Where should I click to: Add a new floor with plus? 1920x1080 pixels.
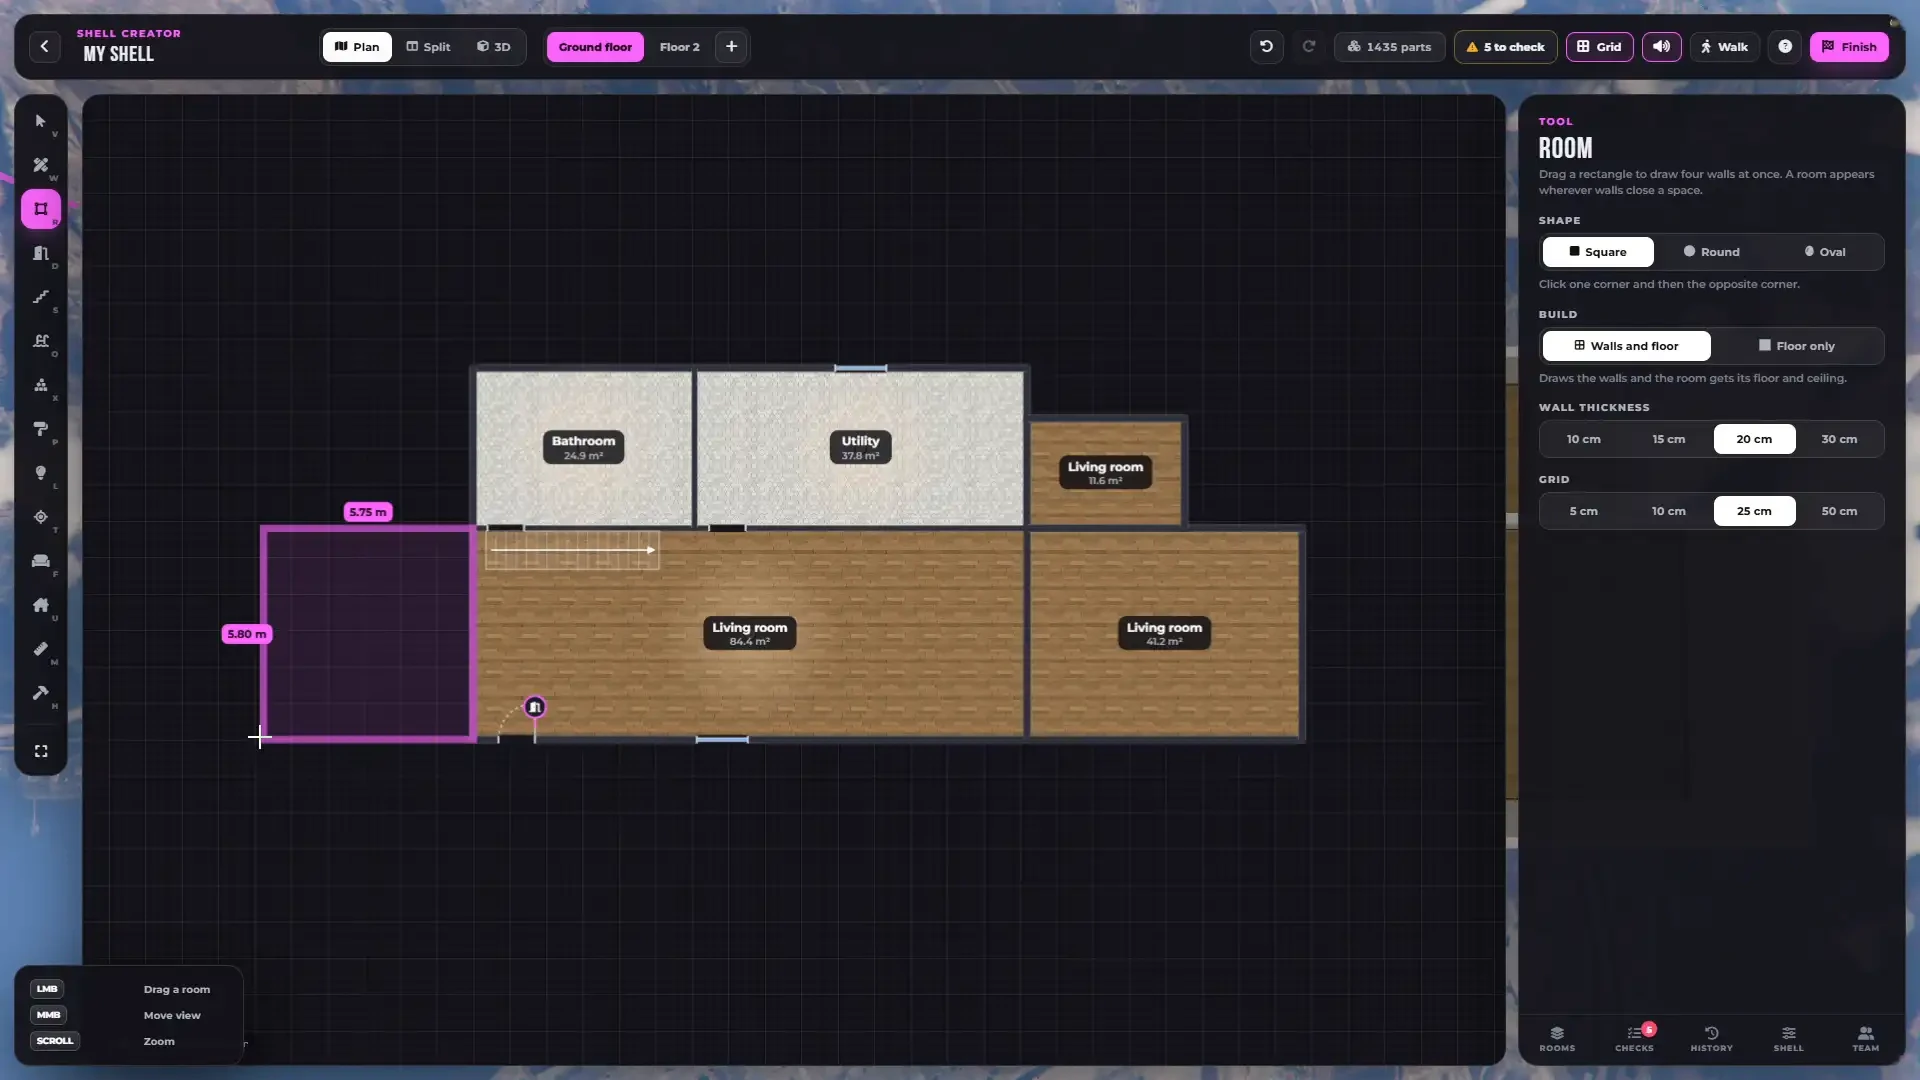point(731,47)
